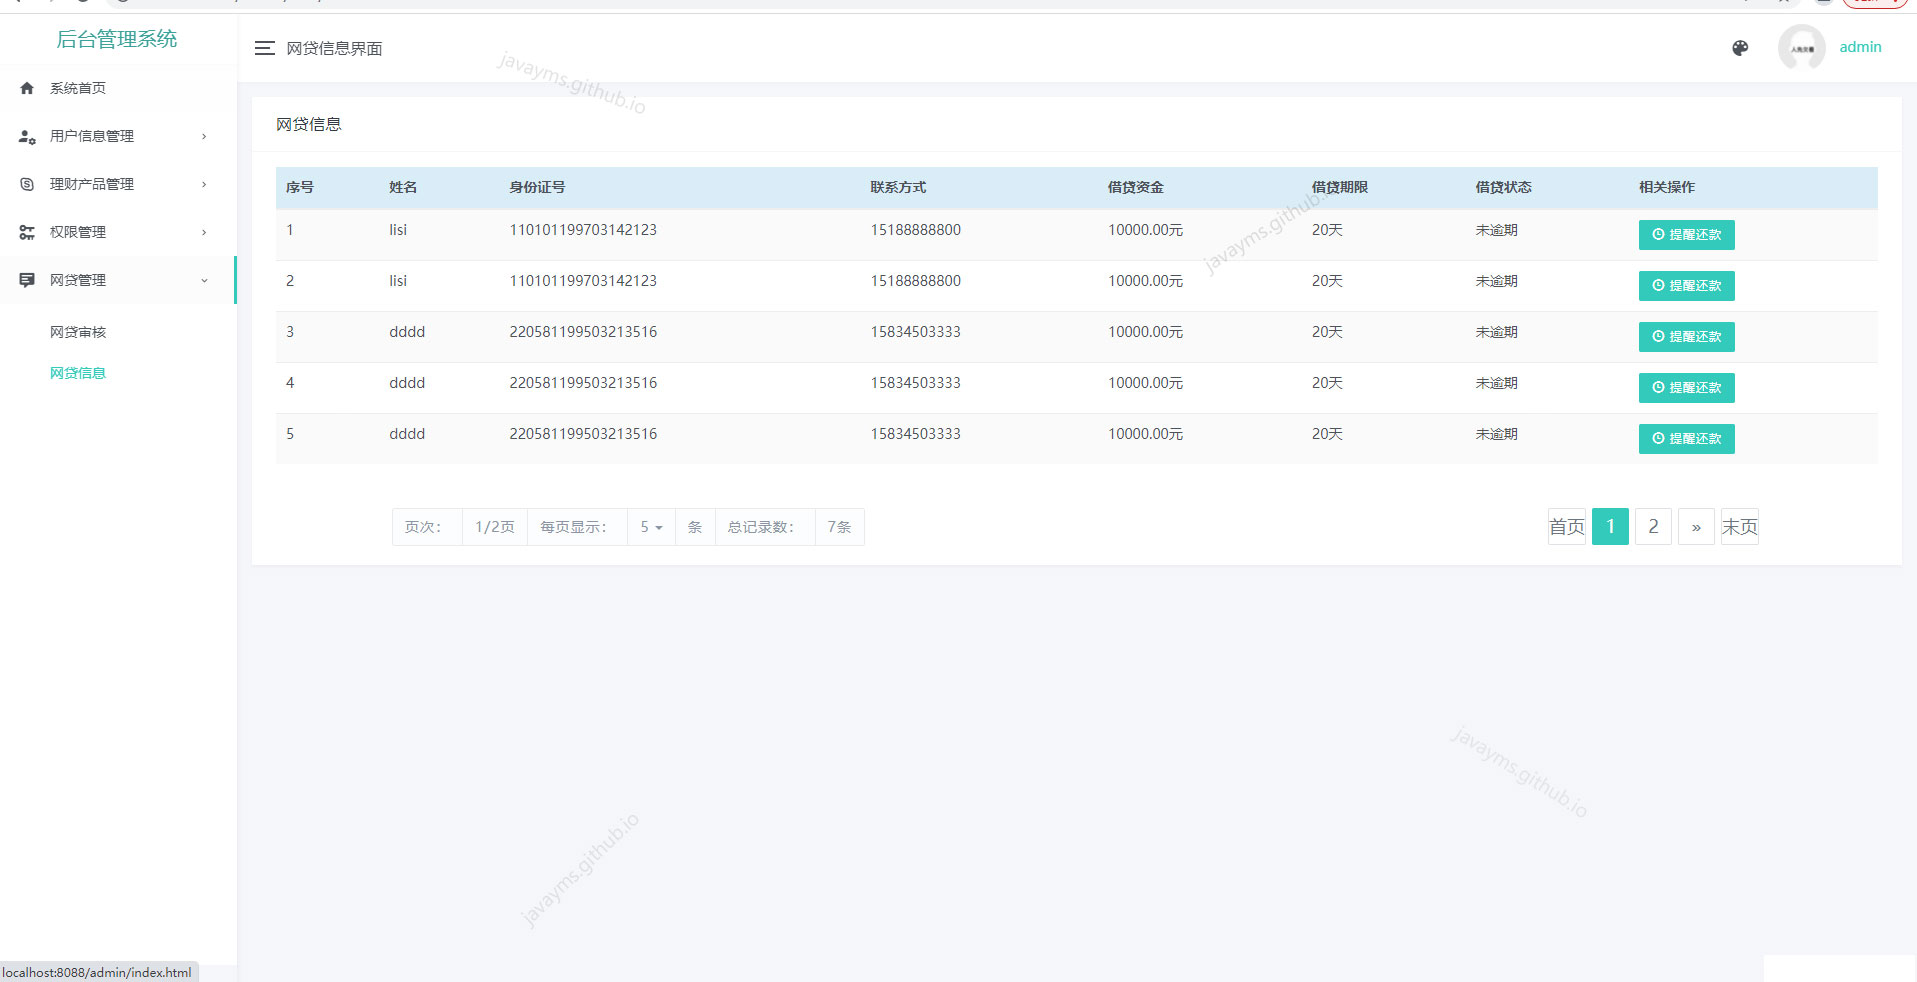Open the 网贷审核 menu item
The image size is (1917, 982).
(x=78, y=332)
